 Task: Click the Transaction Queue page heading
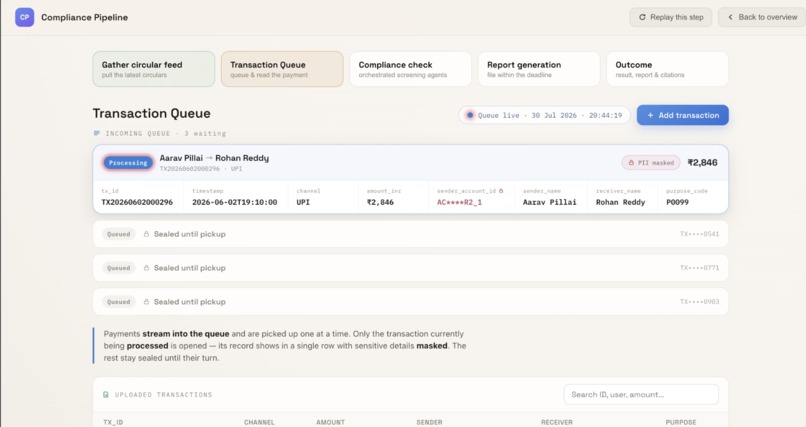152,113
